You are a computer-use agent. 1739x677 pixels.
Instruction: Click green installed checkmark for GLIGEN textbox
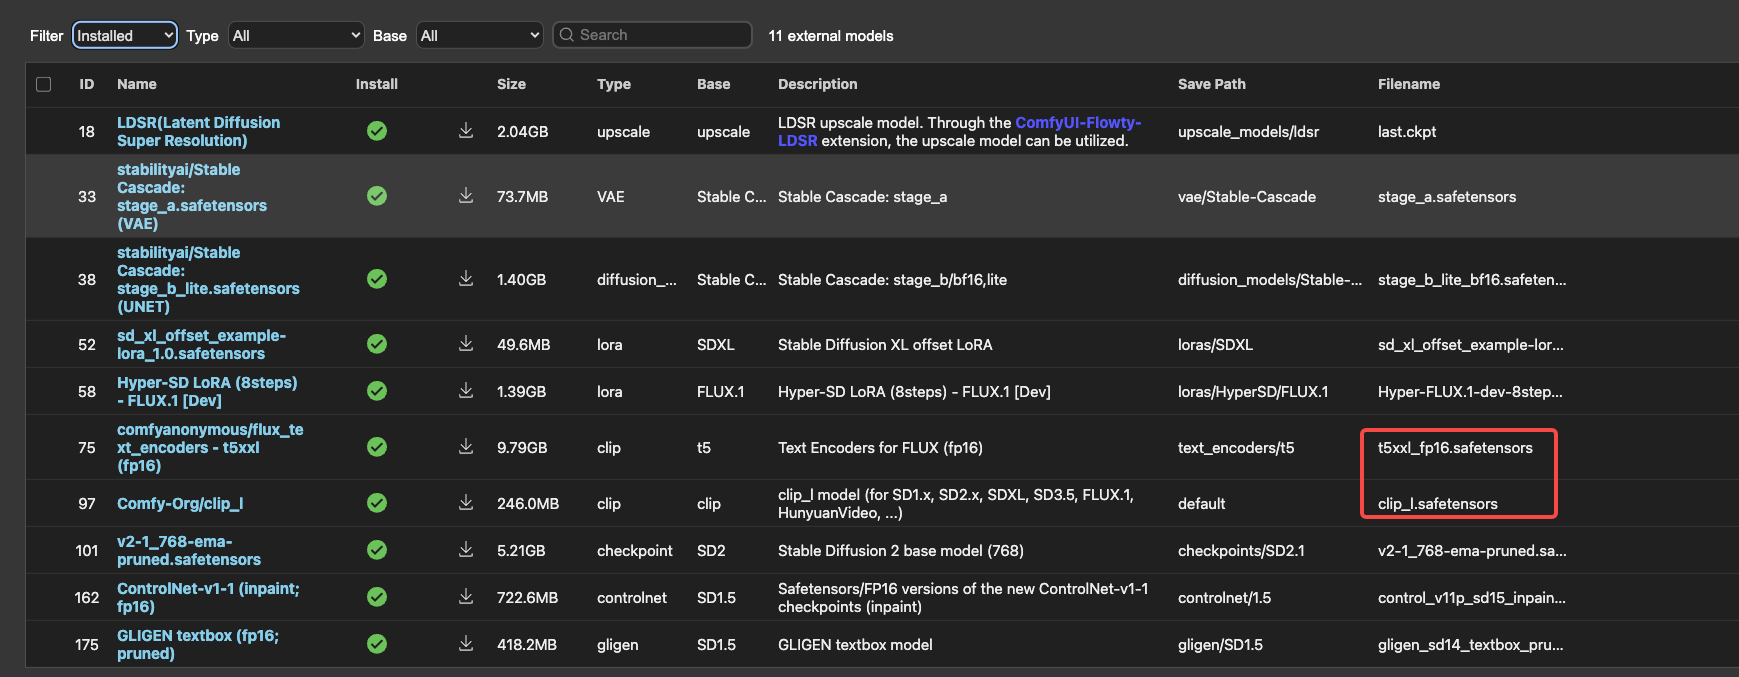pos(377,644)
